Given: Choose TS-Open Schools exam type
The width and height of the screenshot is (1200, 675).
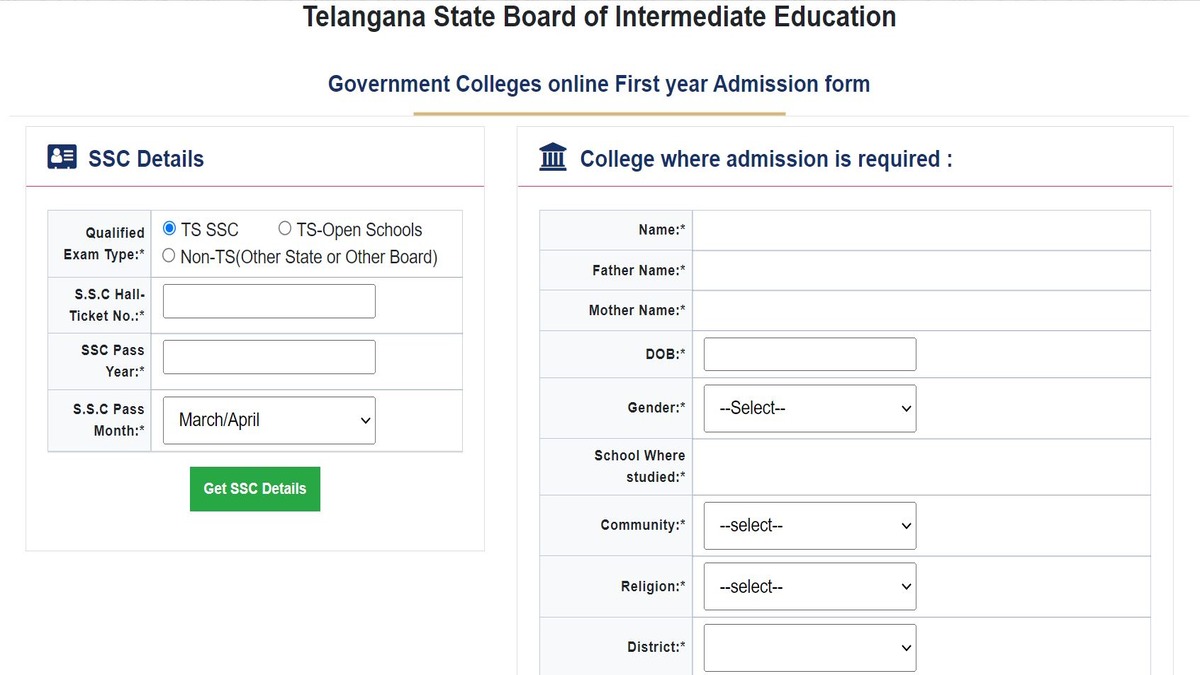Looking at the screenshot, I should pos(285,229).
